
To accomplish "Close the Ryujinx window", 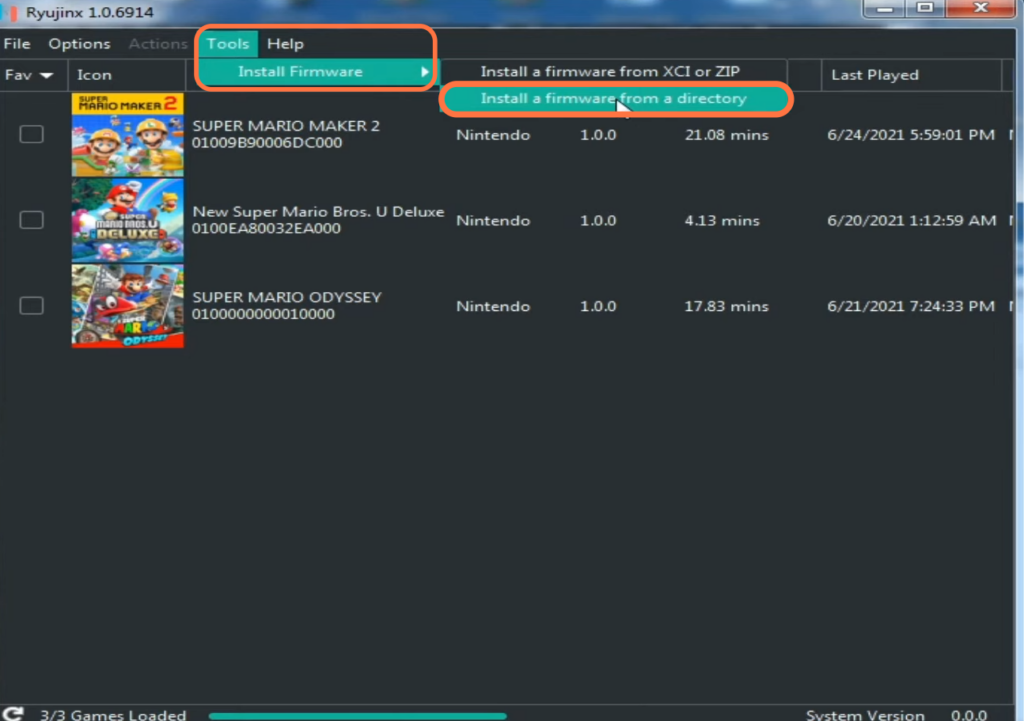I will (x=980, y=8).
